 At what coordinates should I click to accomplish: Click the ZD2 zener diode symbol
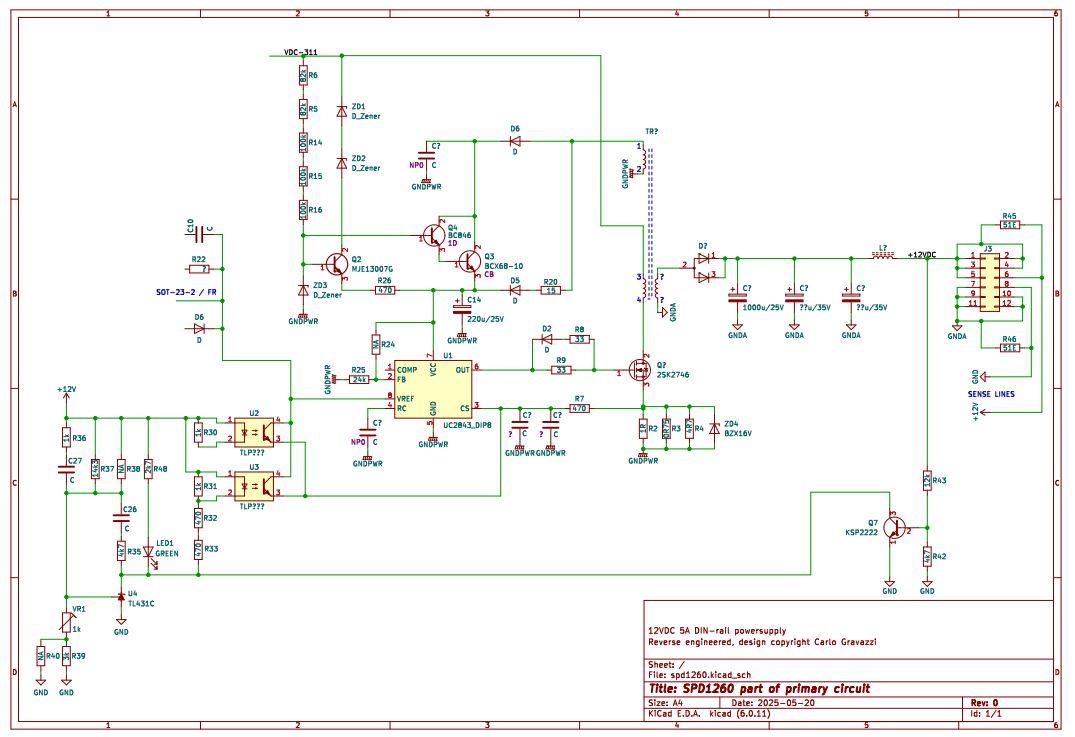coord(341,163)
